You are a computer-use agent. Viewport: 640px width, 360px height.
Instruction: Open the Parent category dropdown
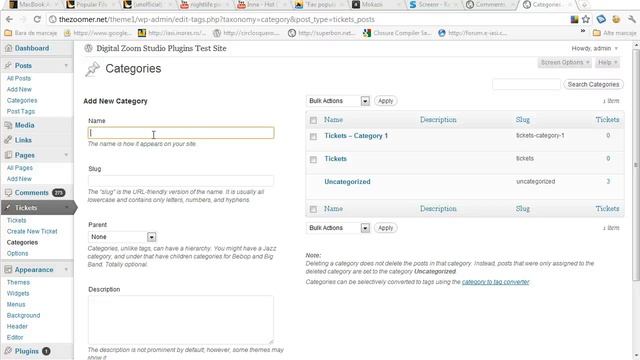[122, 237]
